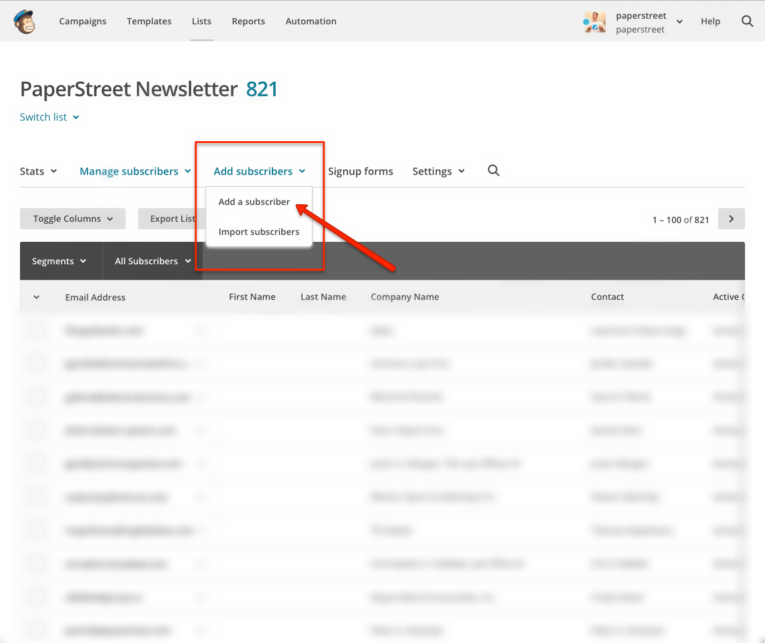Image resolution: width=765 pixels, height=643 pixels.
Task: Sort by Last Name column
Action: [x=323, y=297]
